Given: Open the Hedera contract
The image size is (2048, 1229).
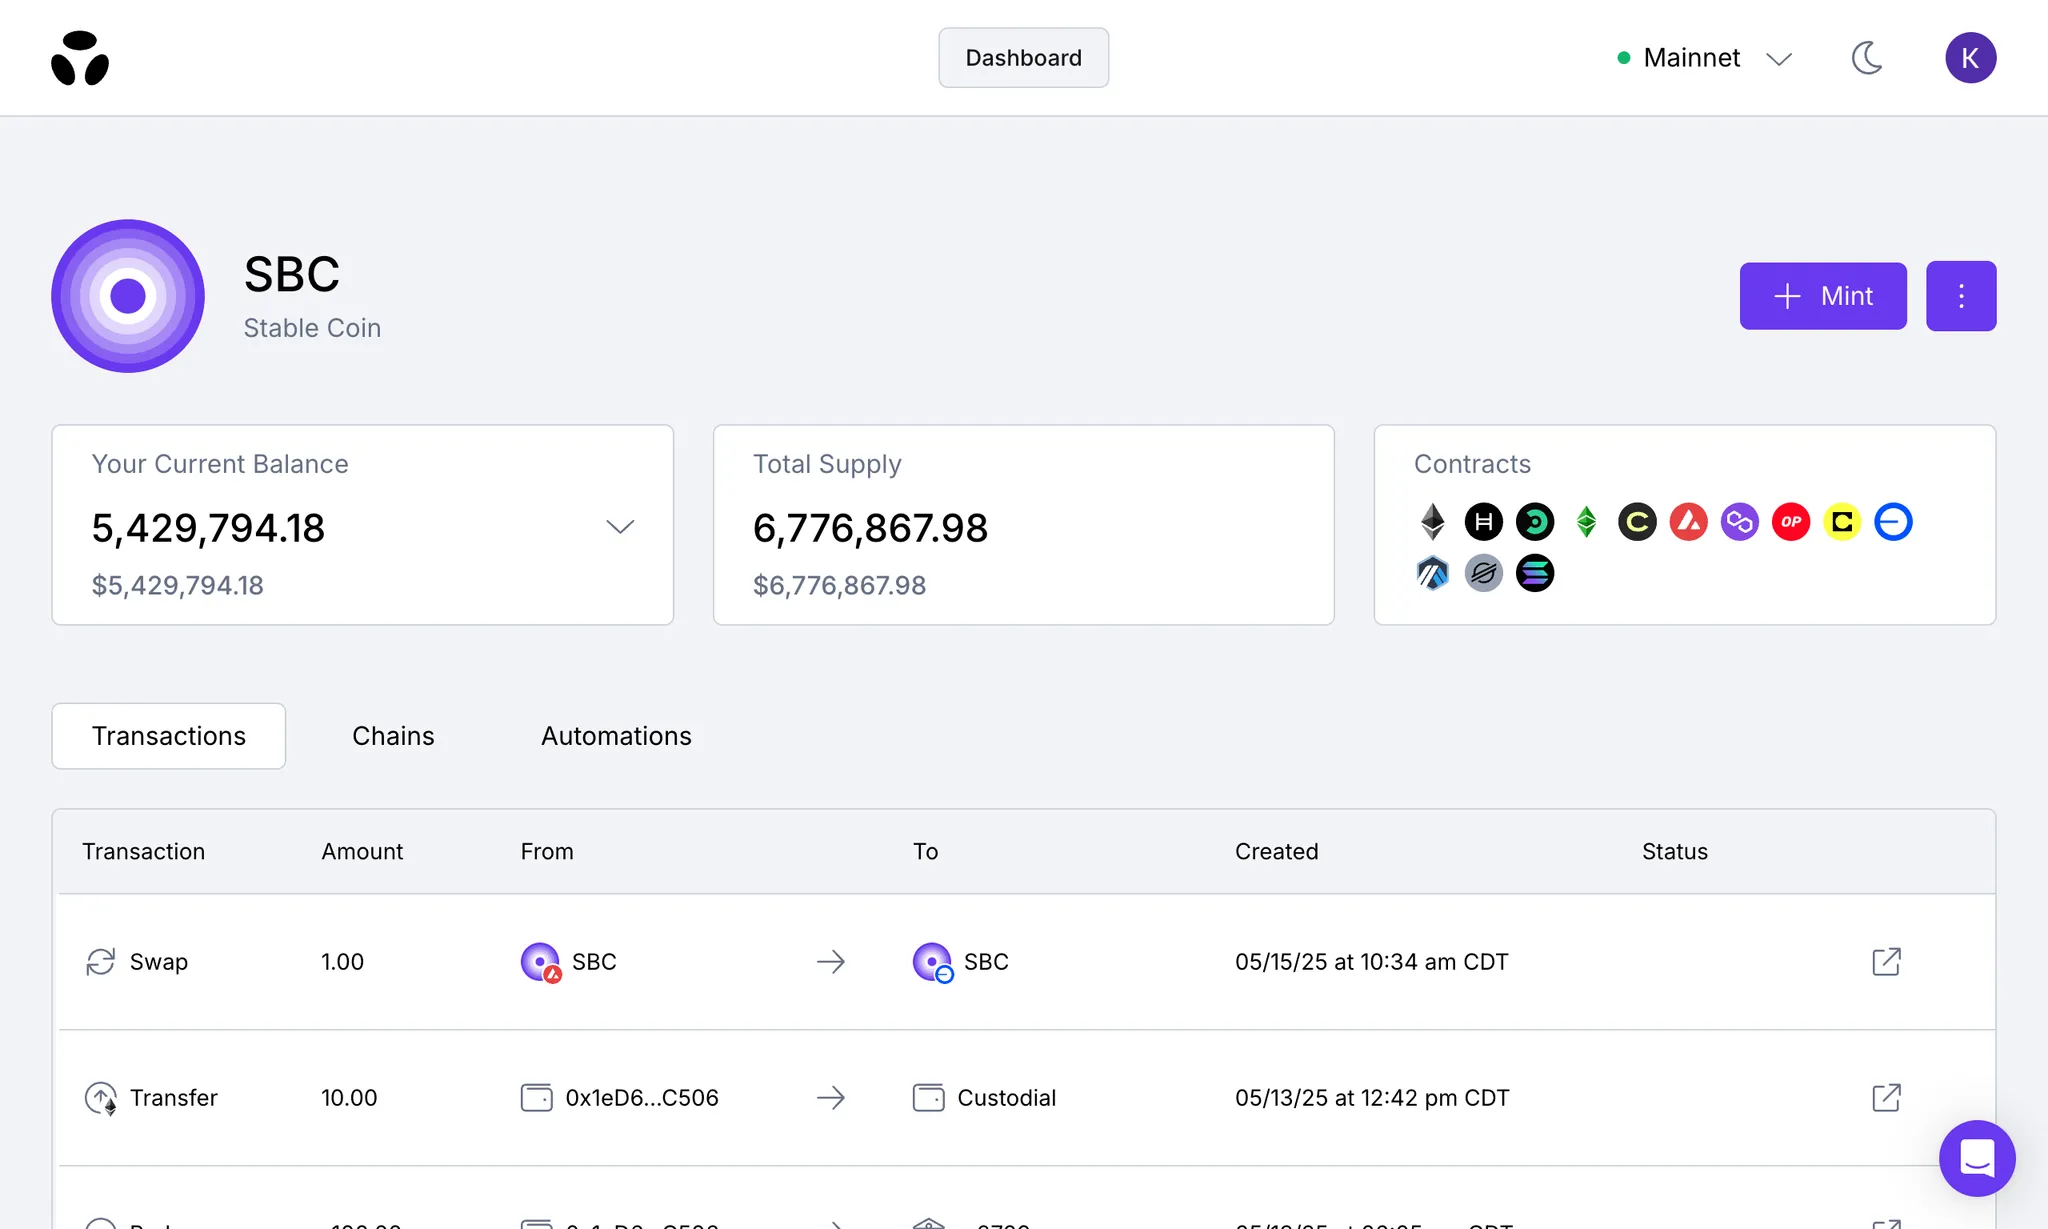Looking at the screenshot, I should pos(1484,521).
